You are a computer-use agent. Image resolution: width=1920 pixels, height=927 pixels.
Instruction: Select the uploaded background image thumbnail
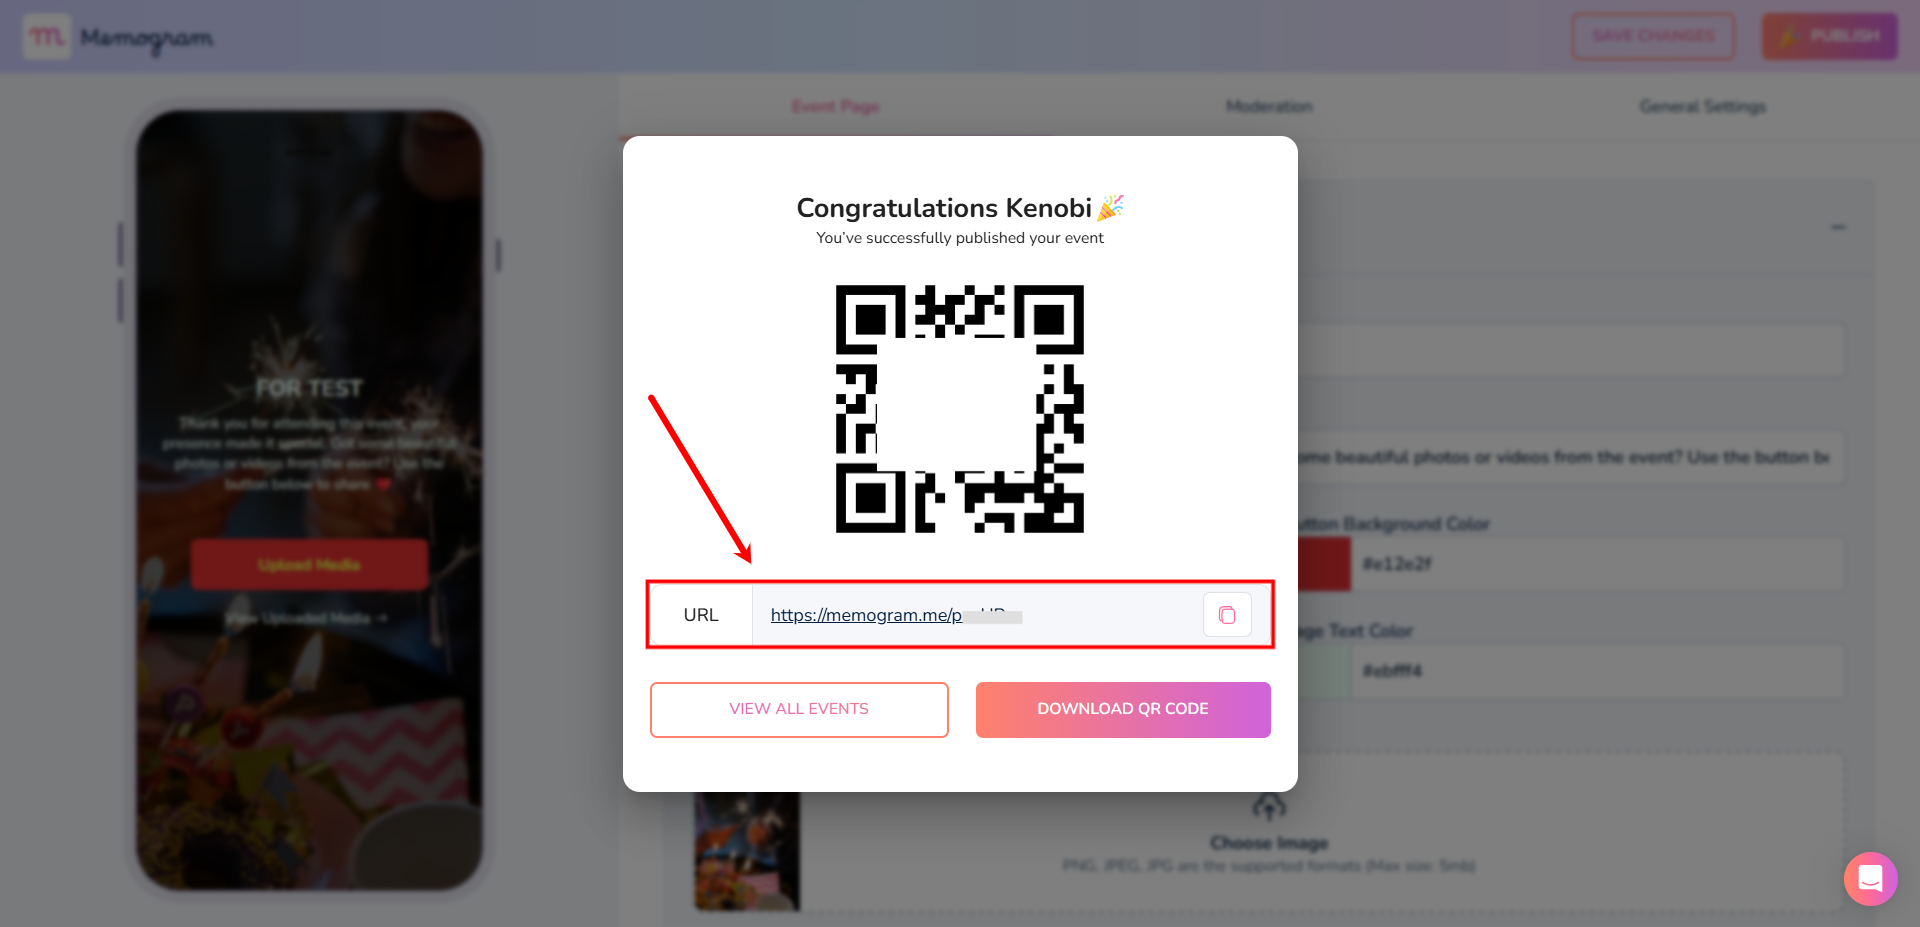click(747, 851)
